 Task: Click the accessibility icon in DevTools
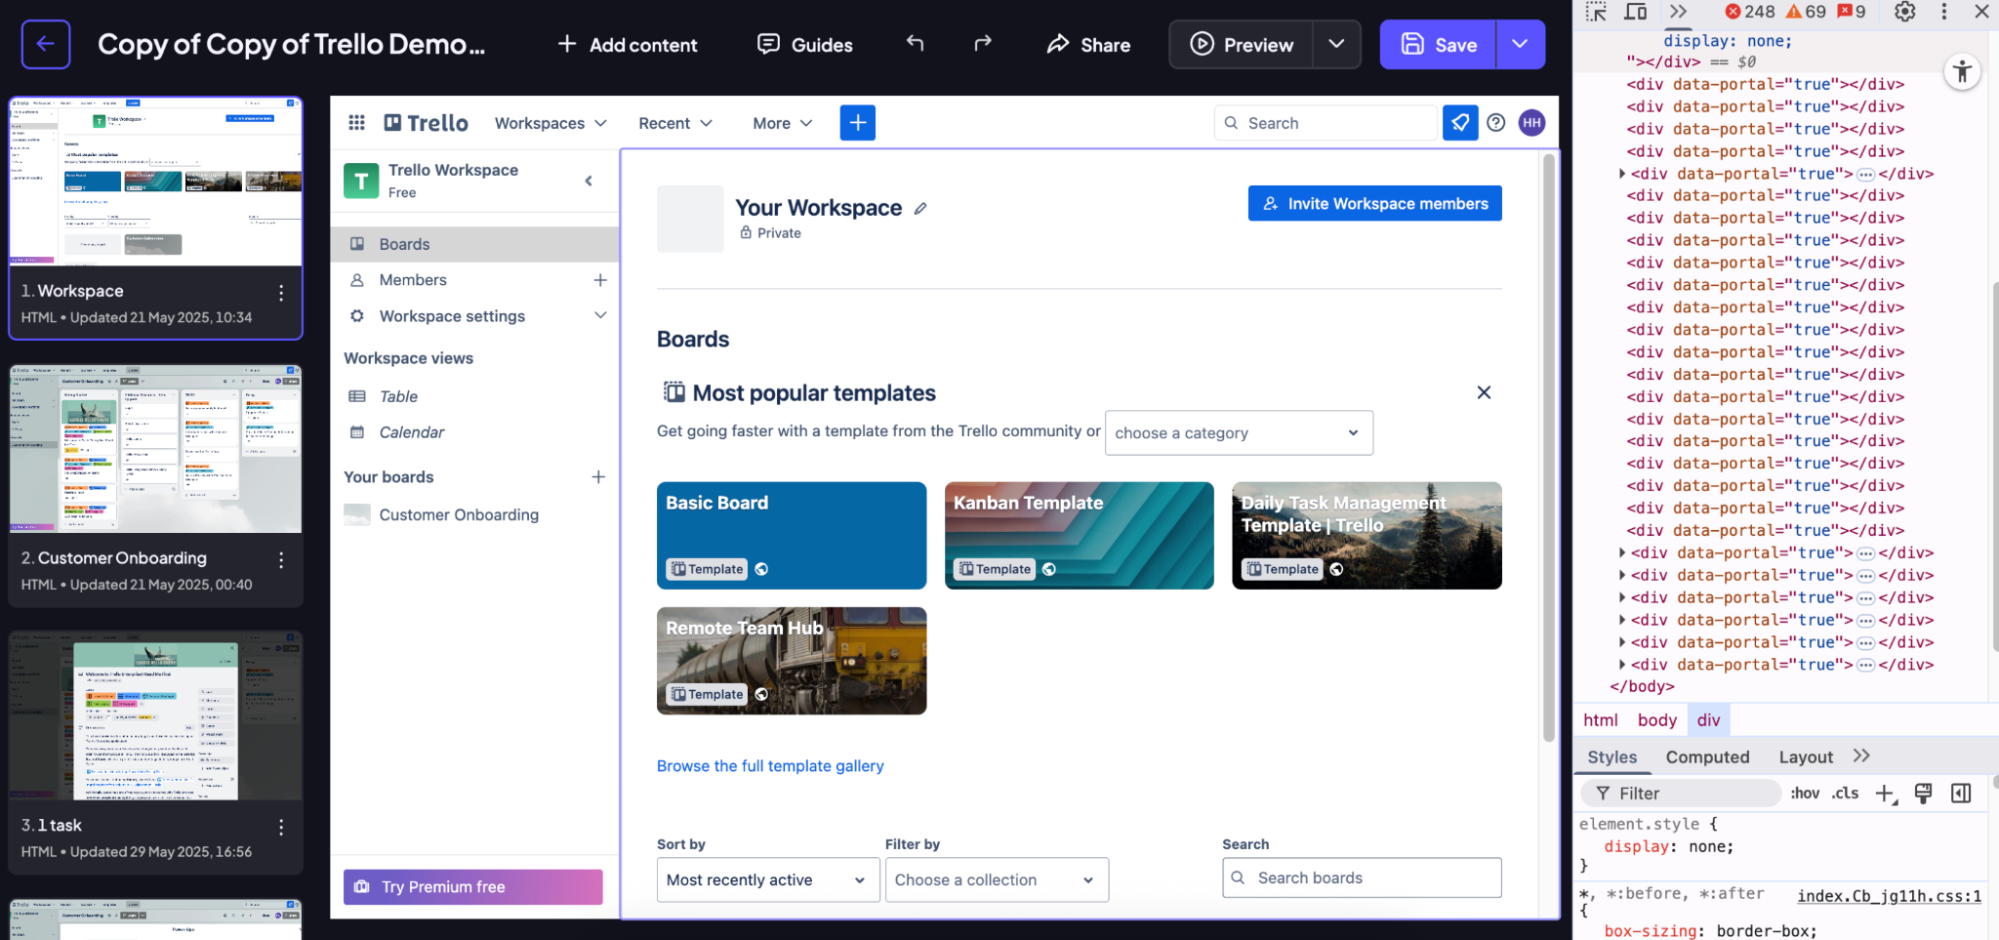coord(1962,72)
